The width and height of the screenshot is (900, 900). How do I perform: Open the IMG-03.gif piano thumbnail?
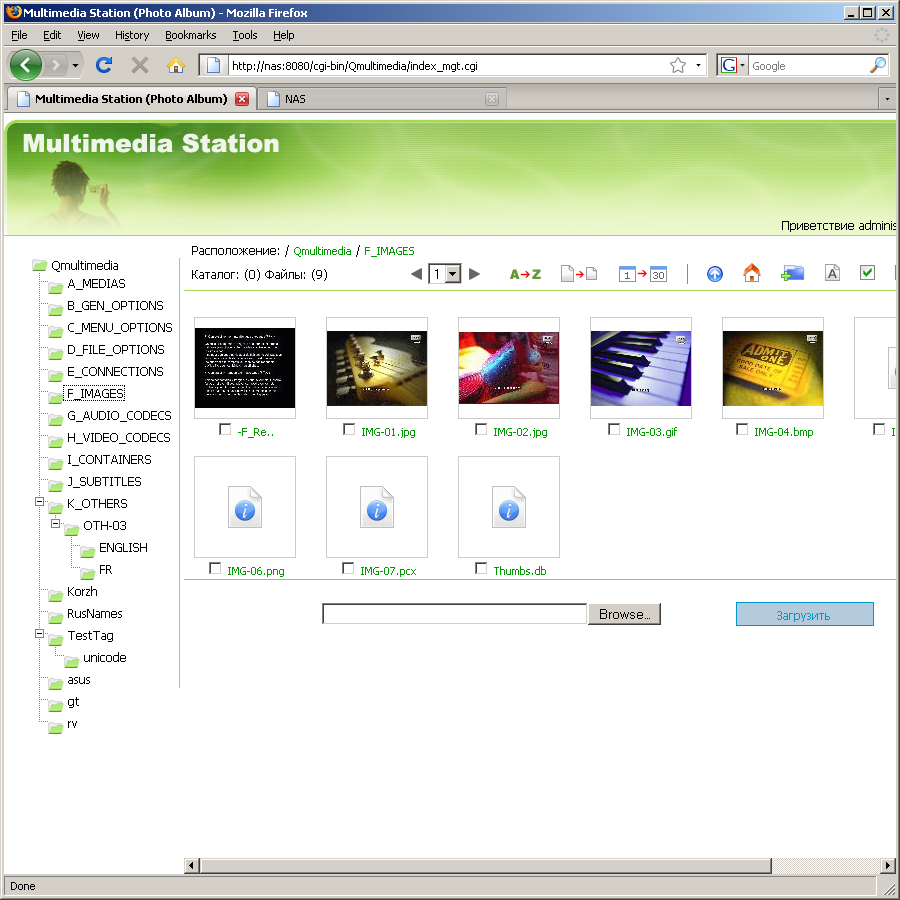(641, 368)
